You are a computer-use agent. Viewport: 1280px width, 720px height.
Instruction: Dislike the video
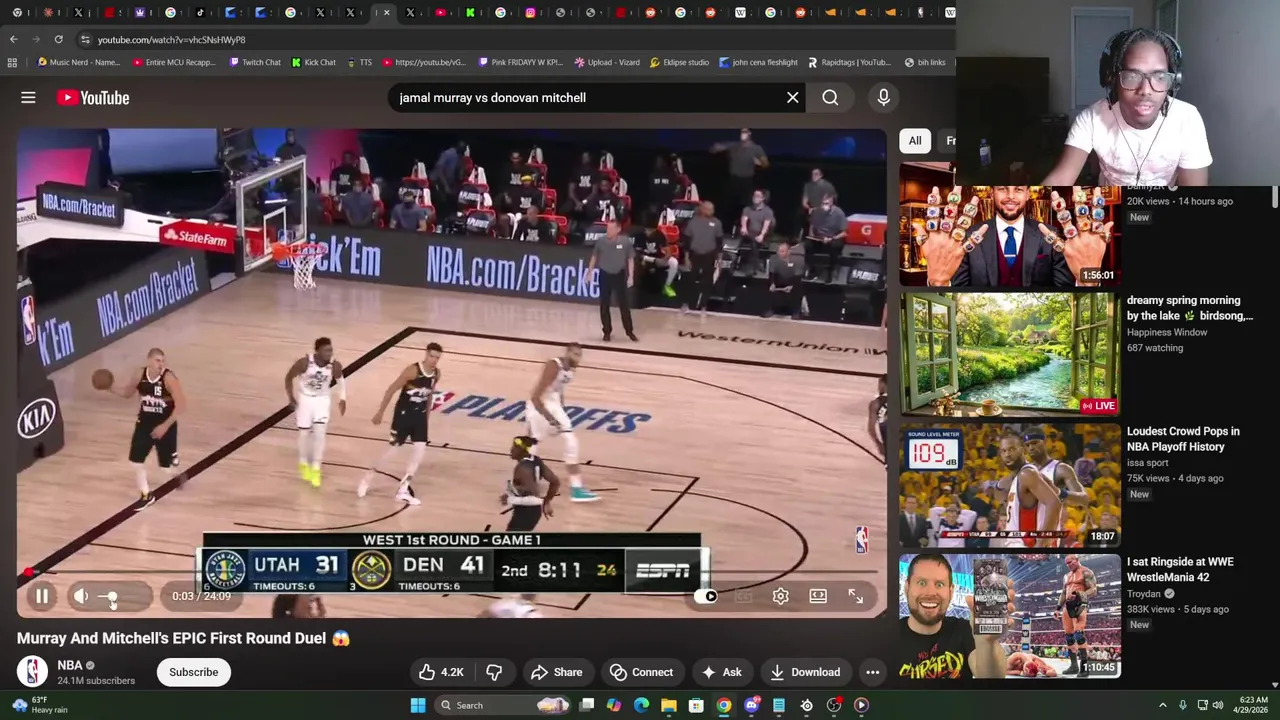(x=494, y=672)
